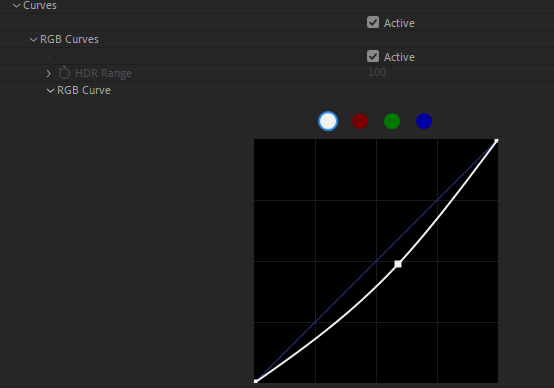Select the bottom-left curve start point

256,381
